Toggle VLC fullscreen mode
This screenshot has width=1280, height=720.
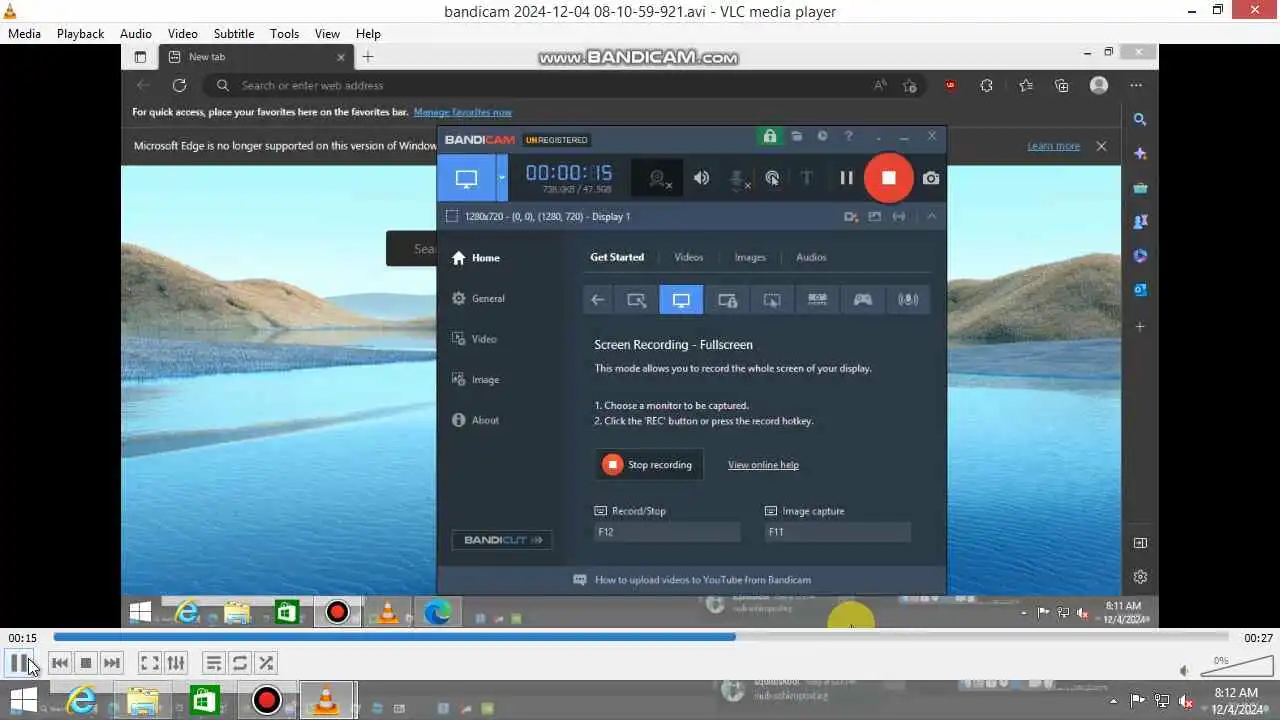(x=149, y=662)
